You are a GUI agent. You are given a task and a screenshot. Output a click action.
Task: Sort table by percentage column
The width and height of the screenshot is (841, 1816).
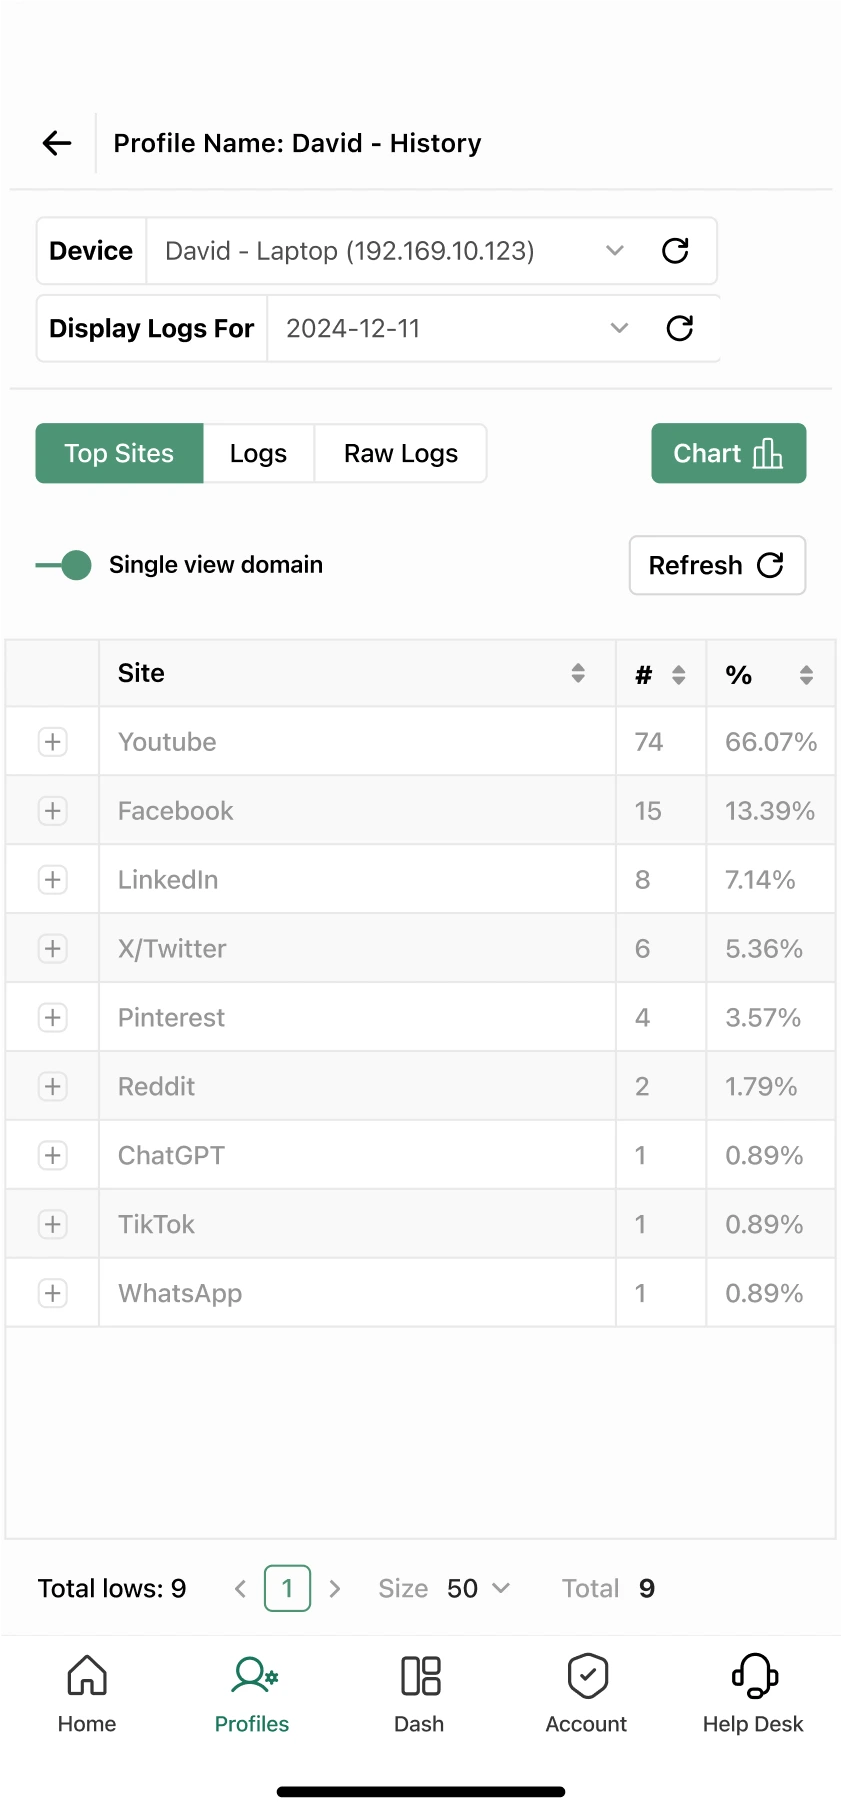[x=806, y=675]
